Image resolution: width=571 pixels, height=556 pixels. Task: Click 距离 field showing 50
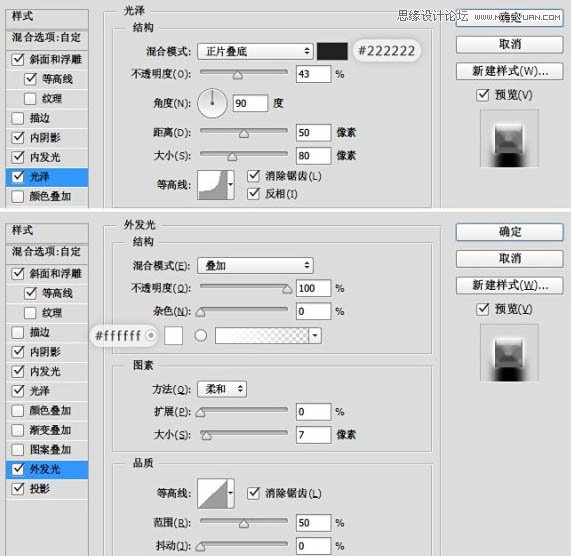(x=314, y=133)
